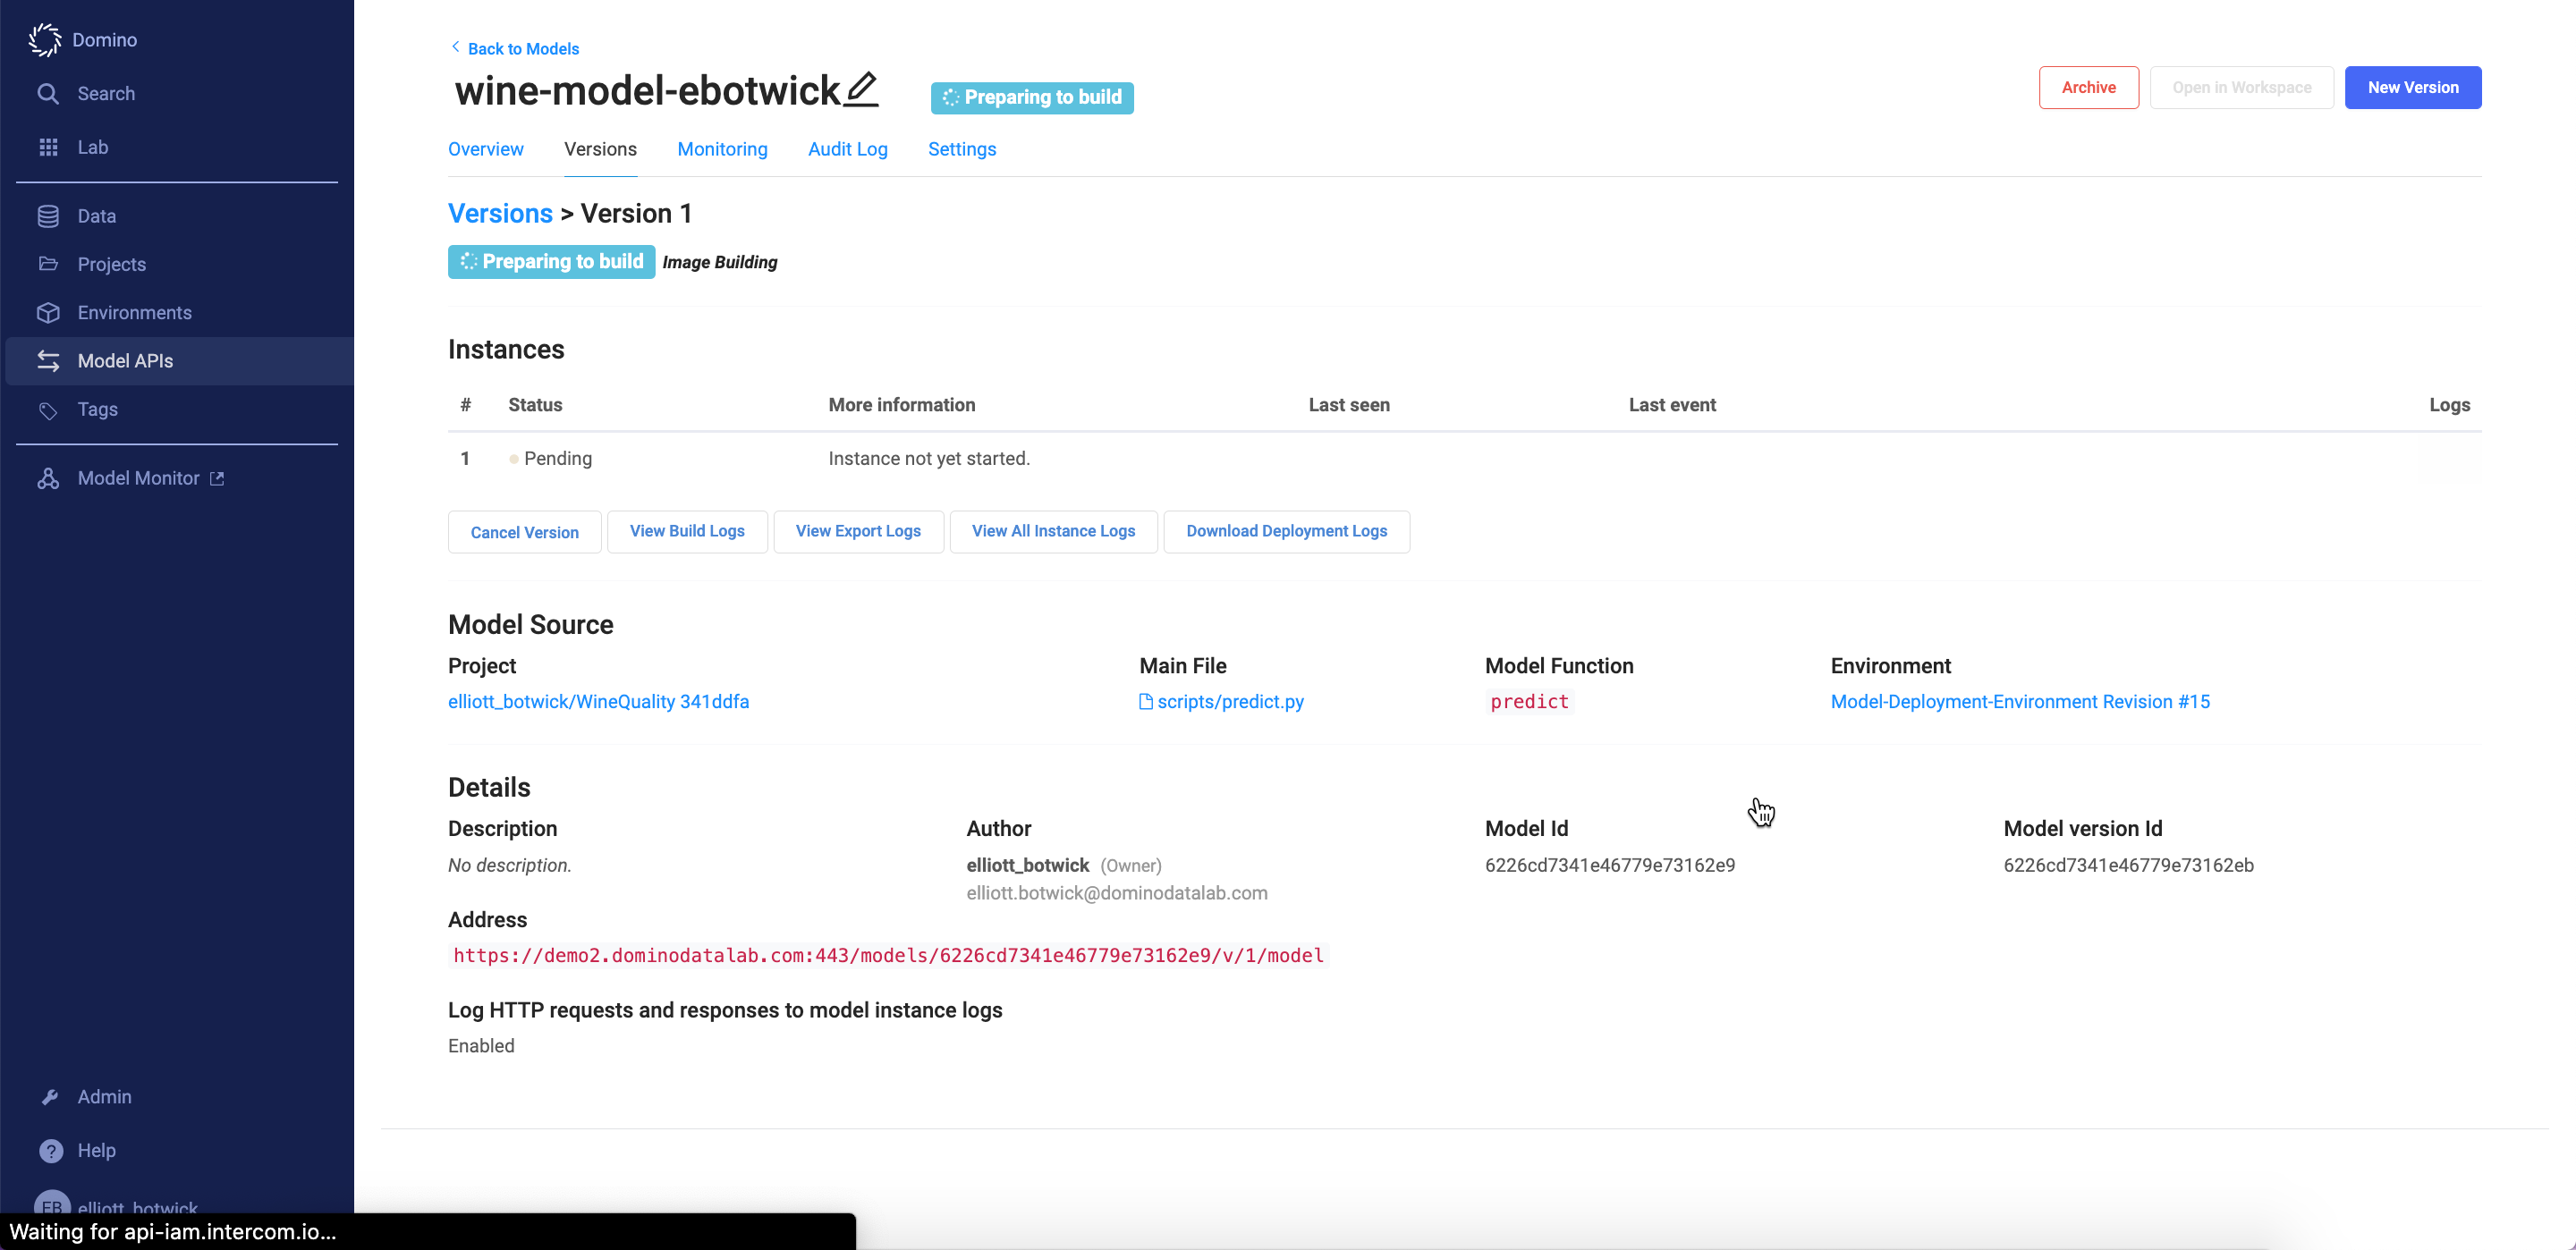Click Cancel Version button
Screen dimensions: 2576x1250
524,532
